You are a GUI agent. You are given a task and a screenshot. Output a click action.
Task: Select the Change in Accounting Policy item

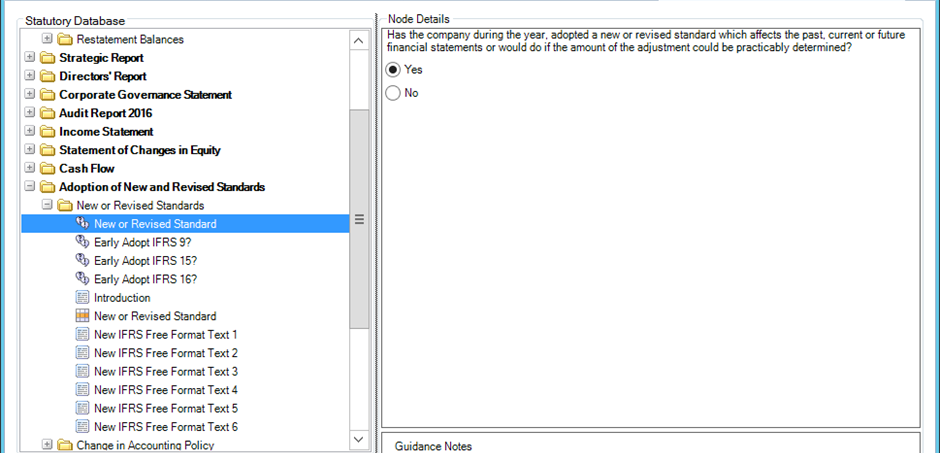tap(145, 445)
